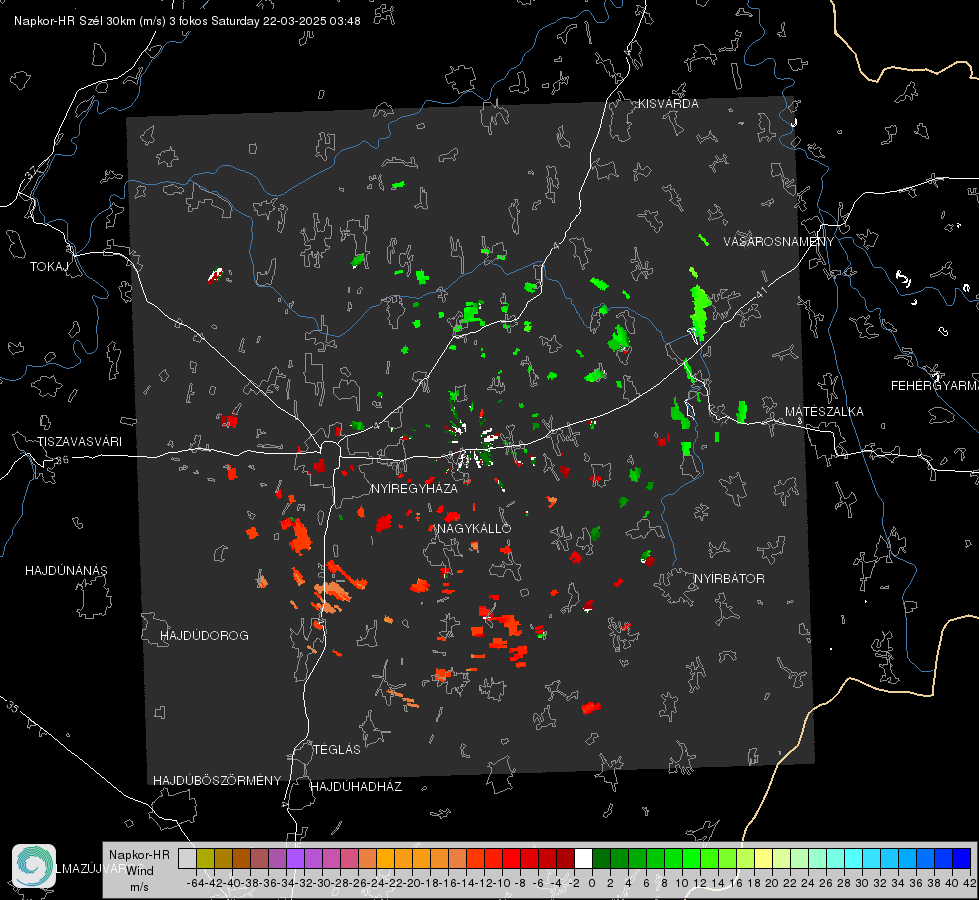
Task: Click the FEHÉRGYARMAT label at right edge
Action: pos(934,386)
